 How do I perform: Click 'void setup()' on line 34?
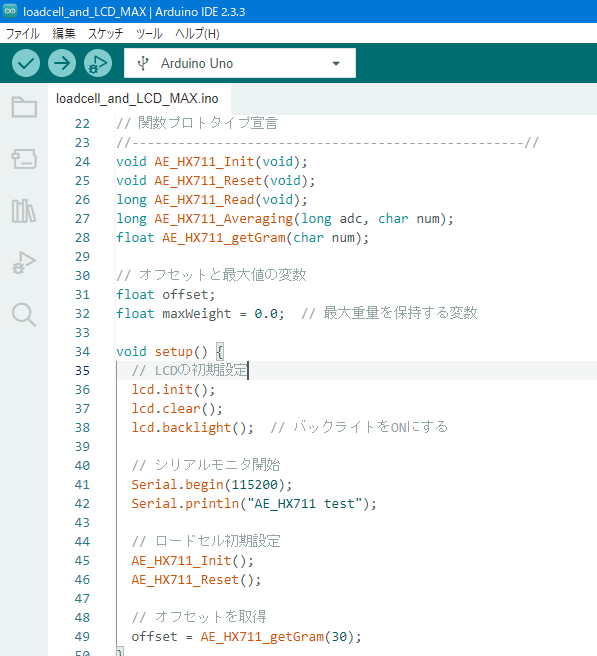pos(162,351)
